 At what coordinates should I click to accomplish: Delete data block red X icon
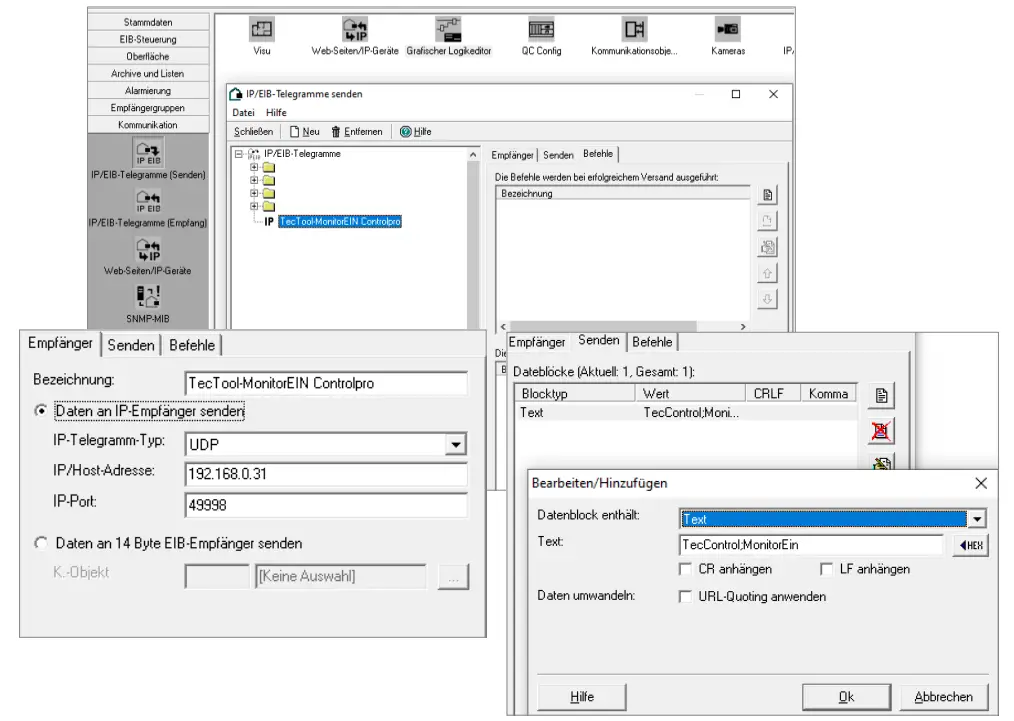coord(881,431)
